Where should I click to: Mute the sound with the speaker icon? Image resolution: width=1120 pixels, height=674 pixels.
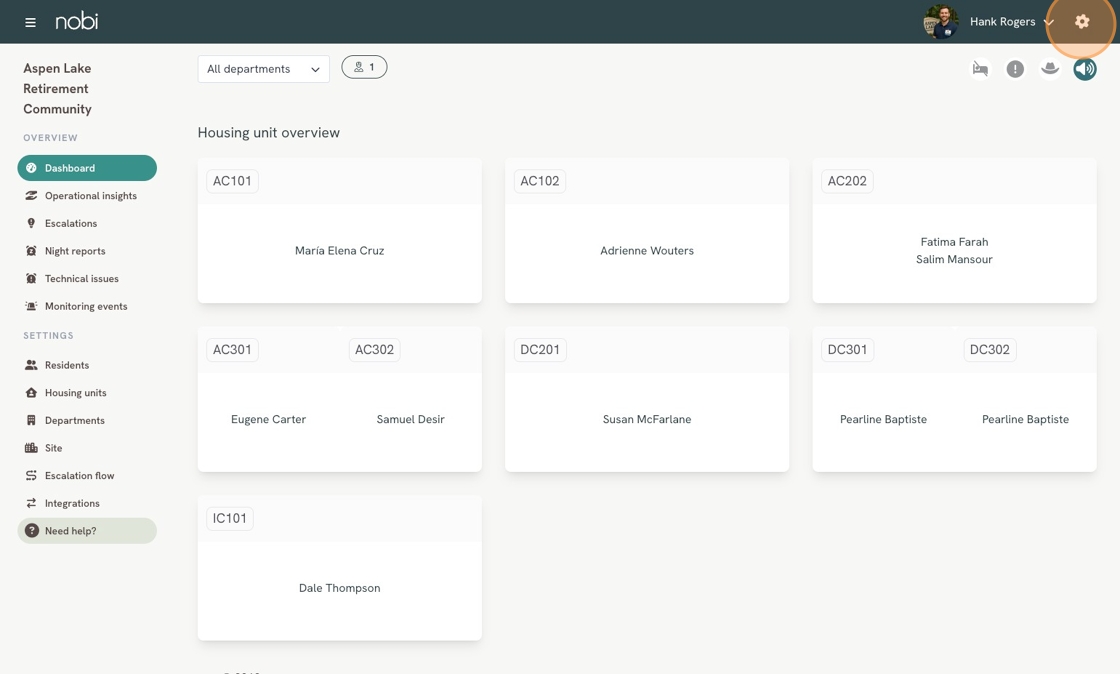click(x=1085, y=69)
